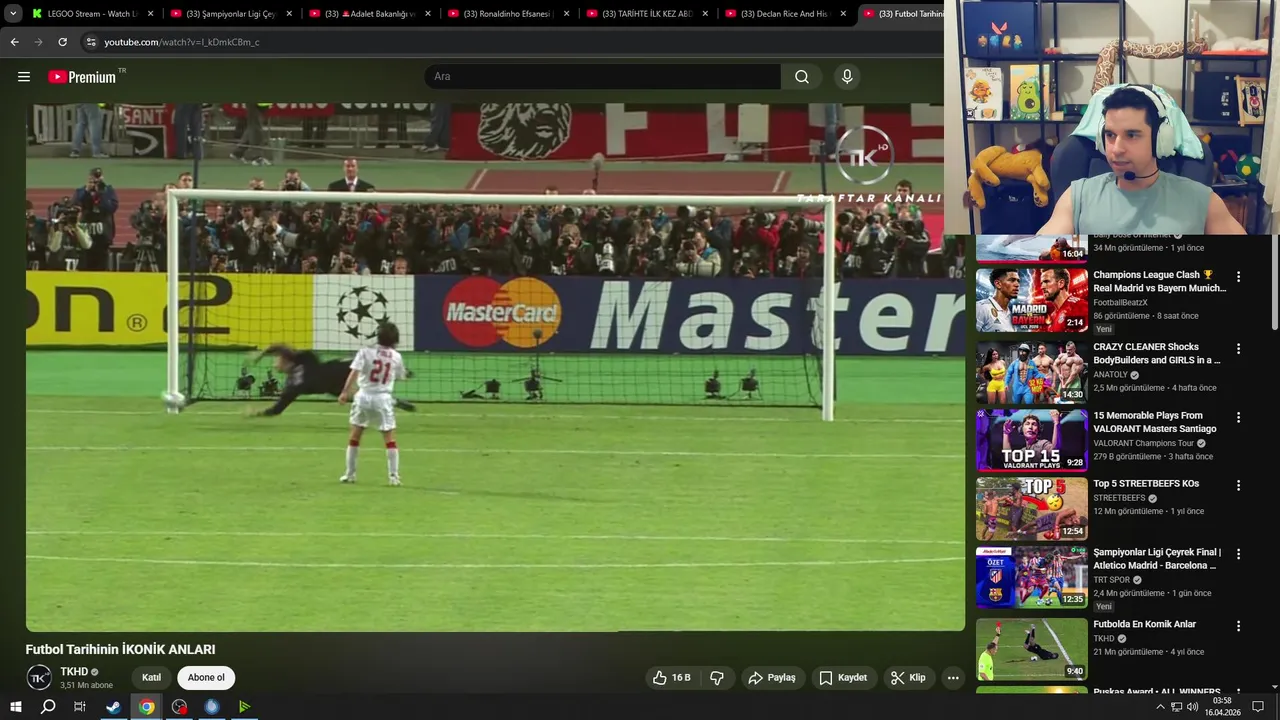This screenshot has width=1280, height=720.
Task: Reload the YouTube page
Action: click(62, 42)
